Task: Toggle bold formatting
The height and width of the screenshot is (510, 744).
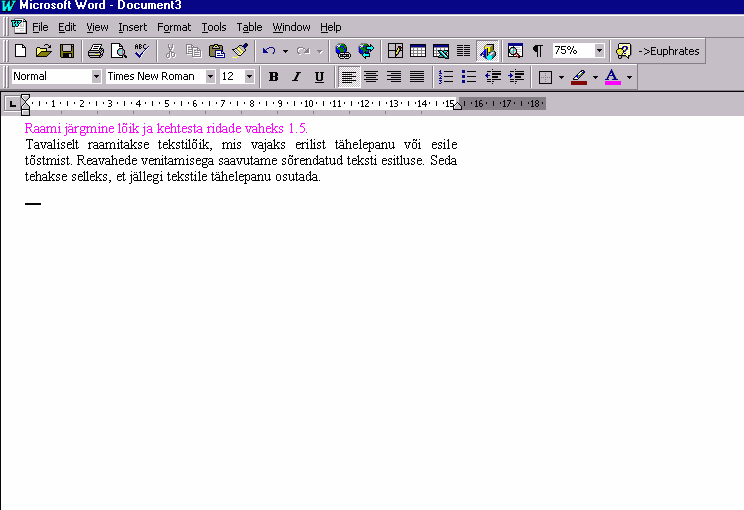Action: pyautogui.click(x=273, y=77)
